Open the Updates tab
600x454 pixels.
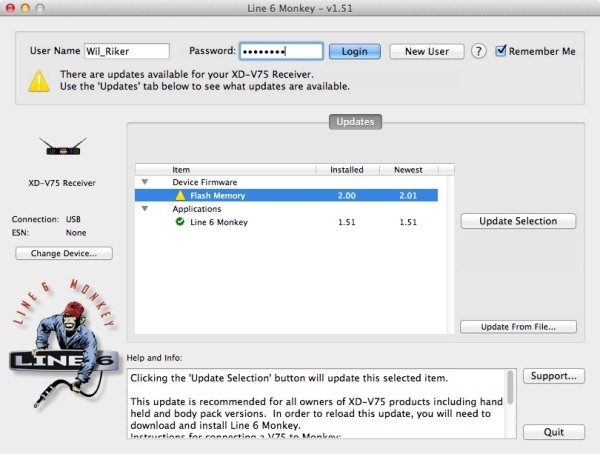tap(355, 122)
